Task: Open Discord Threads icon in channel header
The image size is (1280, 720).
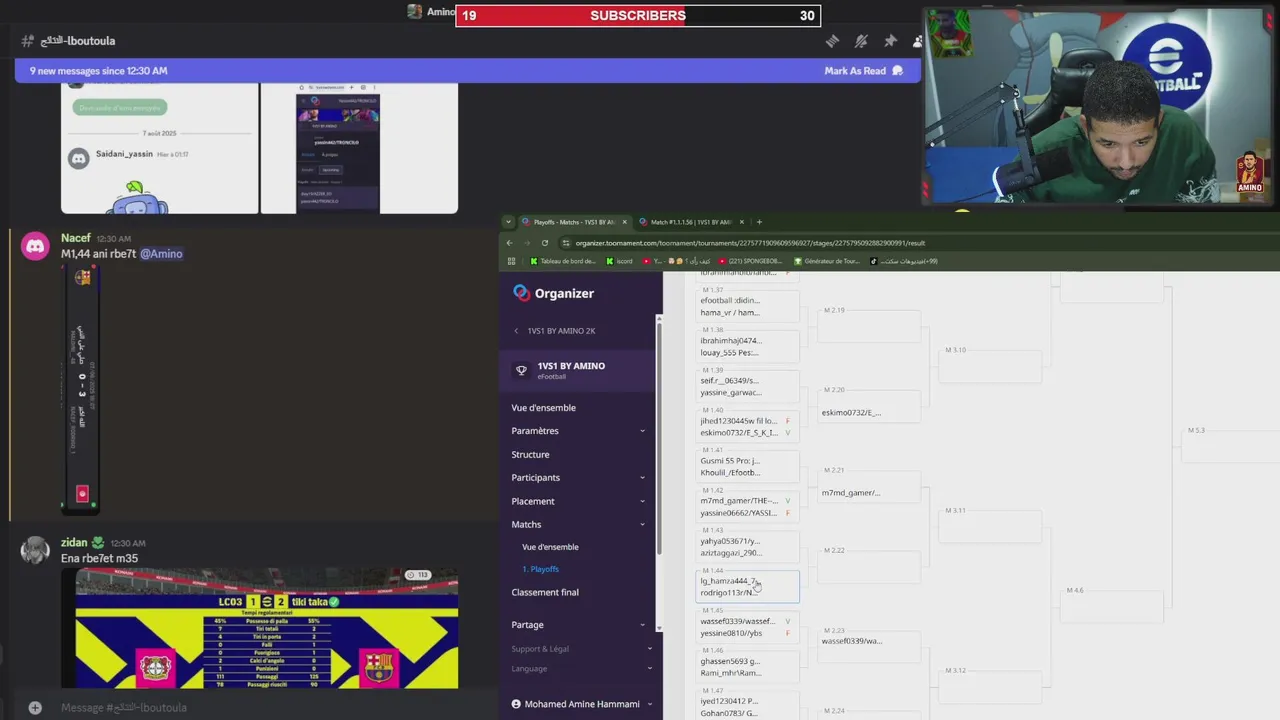Action: click(832, 41)
